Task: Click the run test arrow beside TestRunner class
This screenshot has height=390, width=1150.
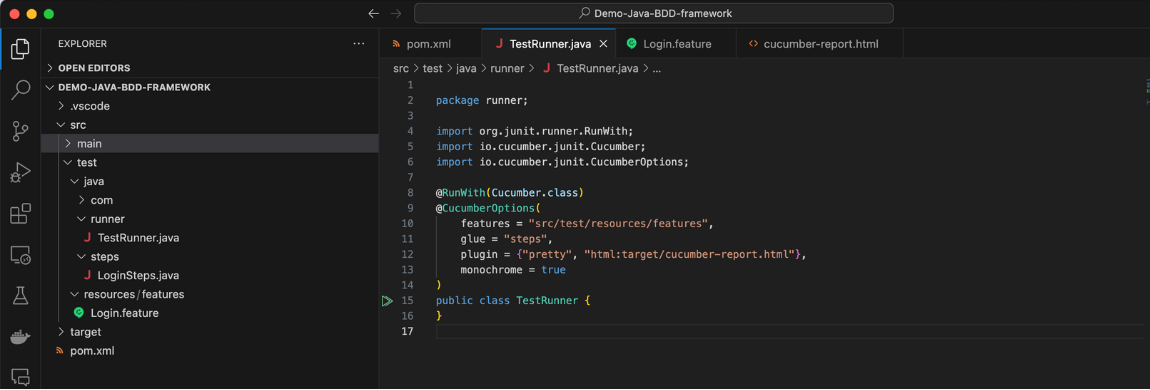Action: pyautogui.click(x=387, y=301)
